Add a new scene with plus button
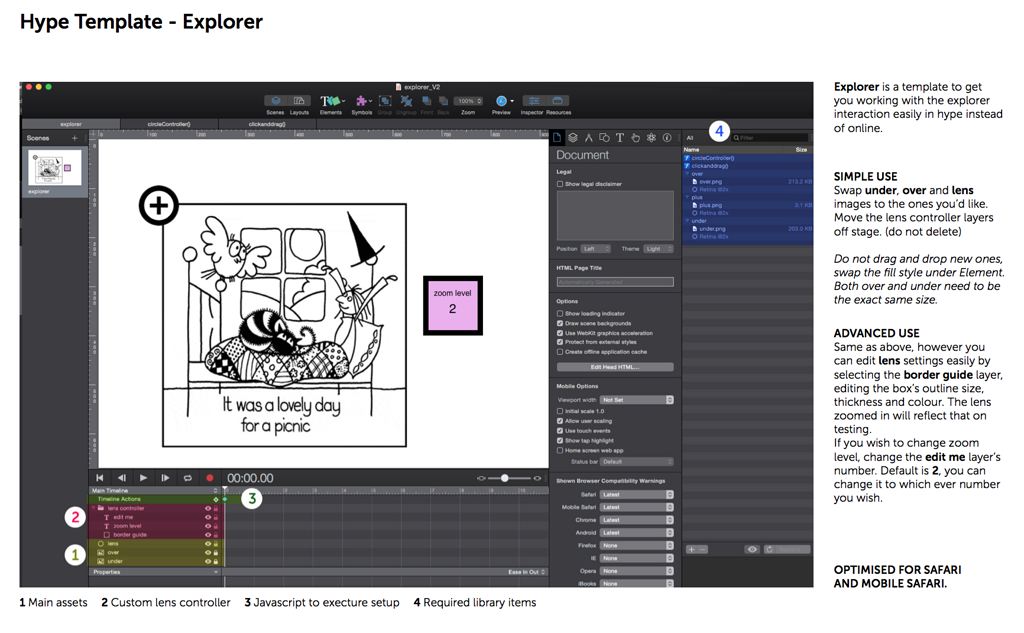Viewport: 1024px width, 633px height. (74, 138)
